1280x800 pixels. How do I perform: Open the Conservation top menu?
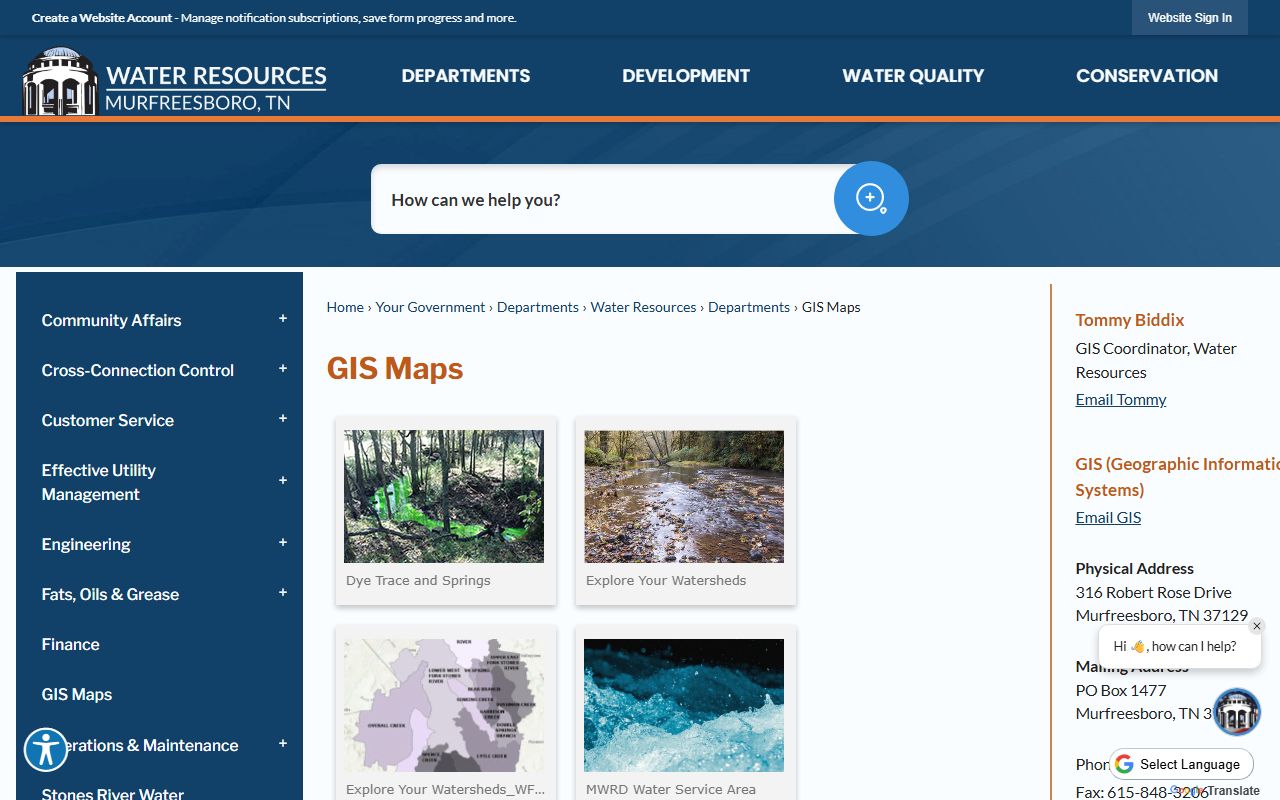(1147, 76)
